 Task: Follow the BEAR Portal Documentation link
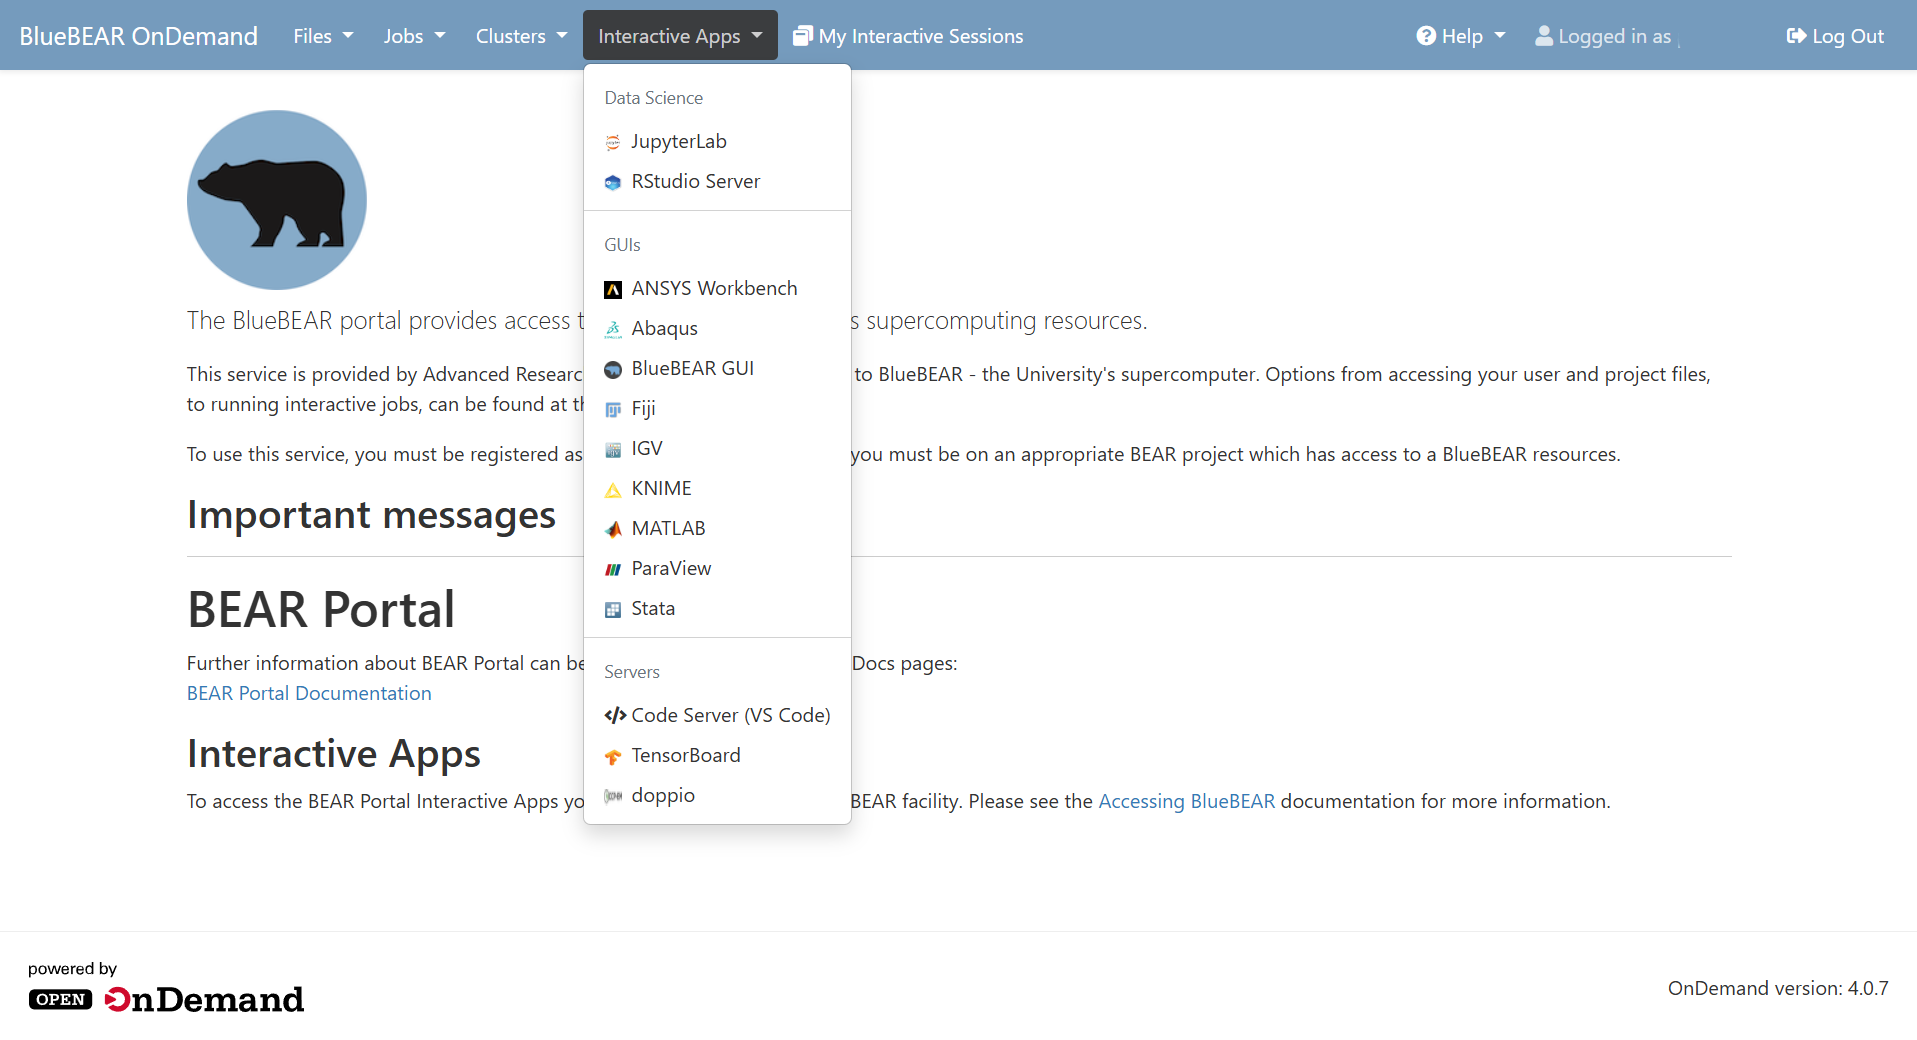click(309, 693)
